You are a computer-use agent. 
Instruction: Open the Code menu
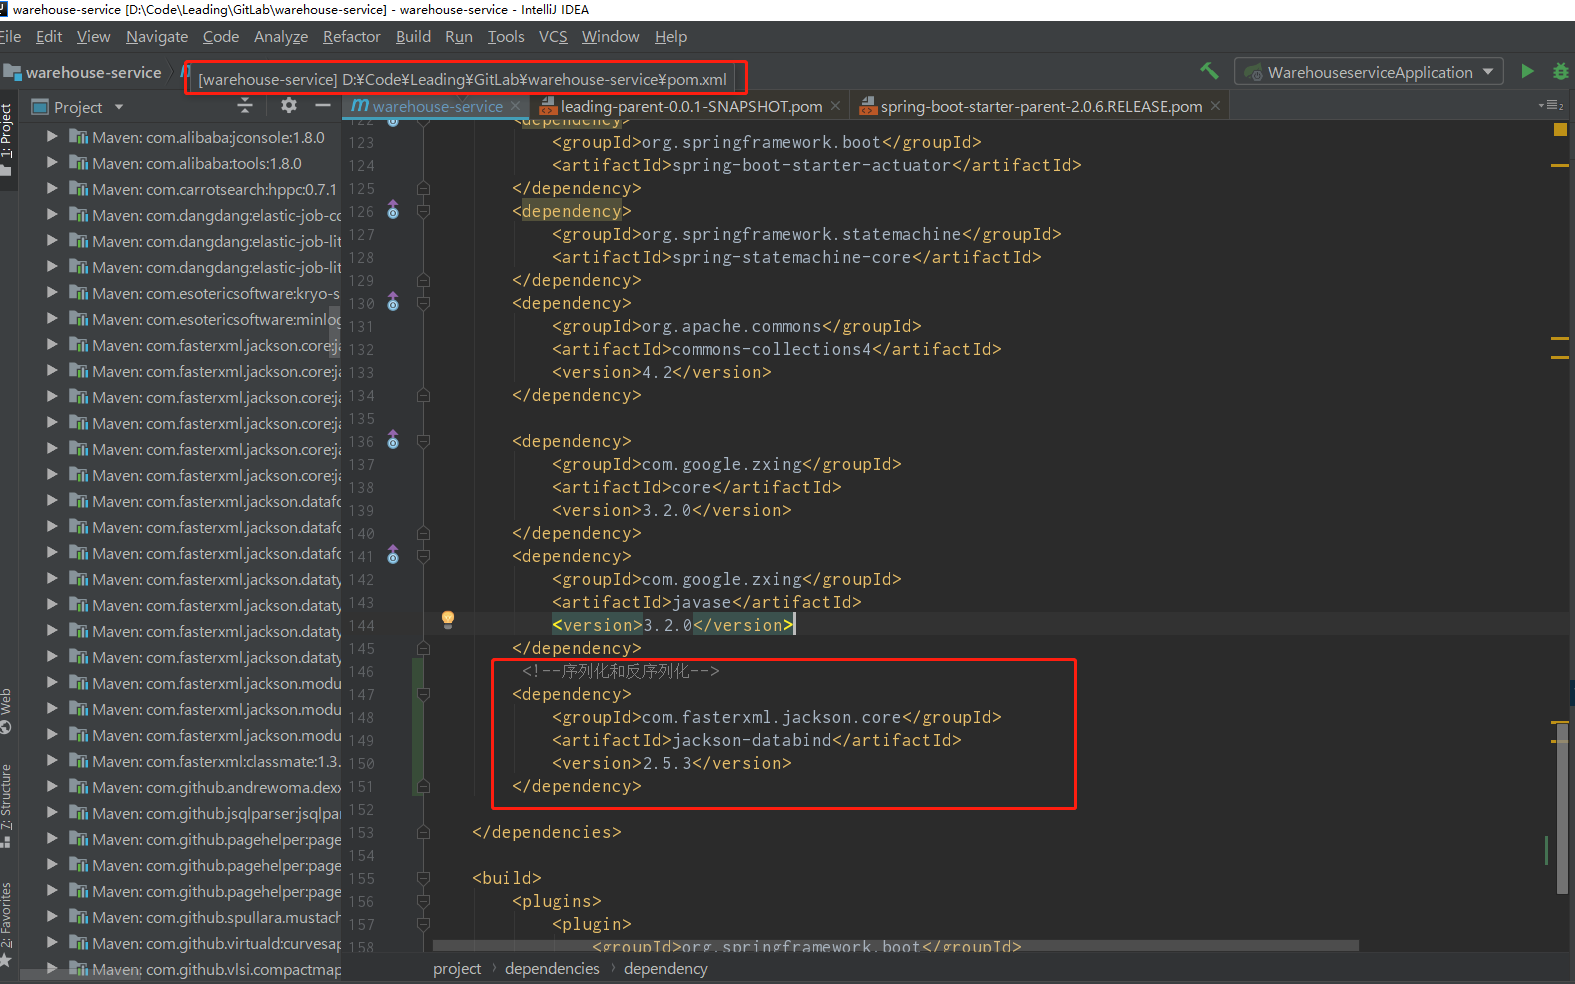point(221,37)
